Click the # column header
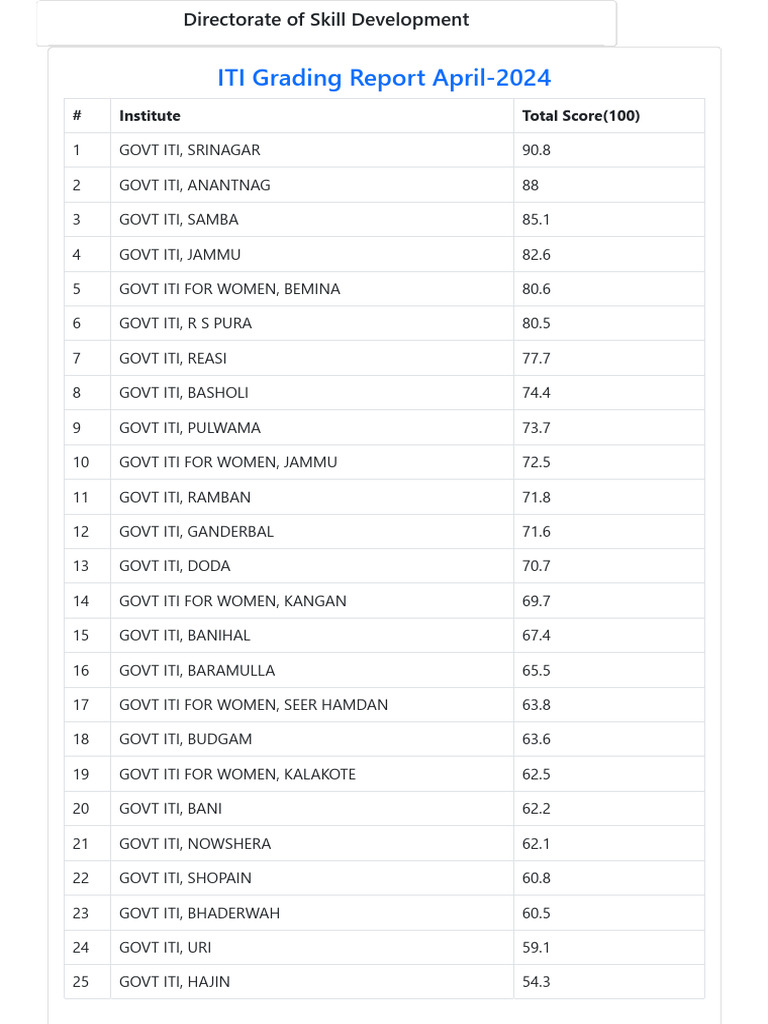 coord(77,116)
